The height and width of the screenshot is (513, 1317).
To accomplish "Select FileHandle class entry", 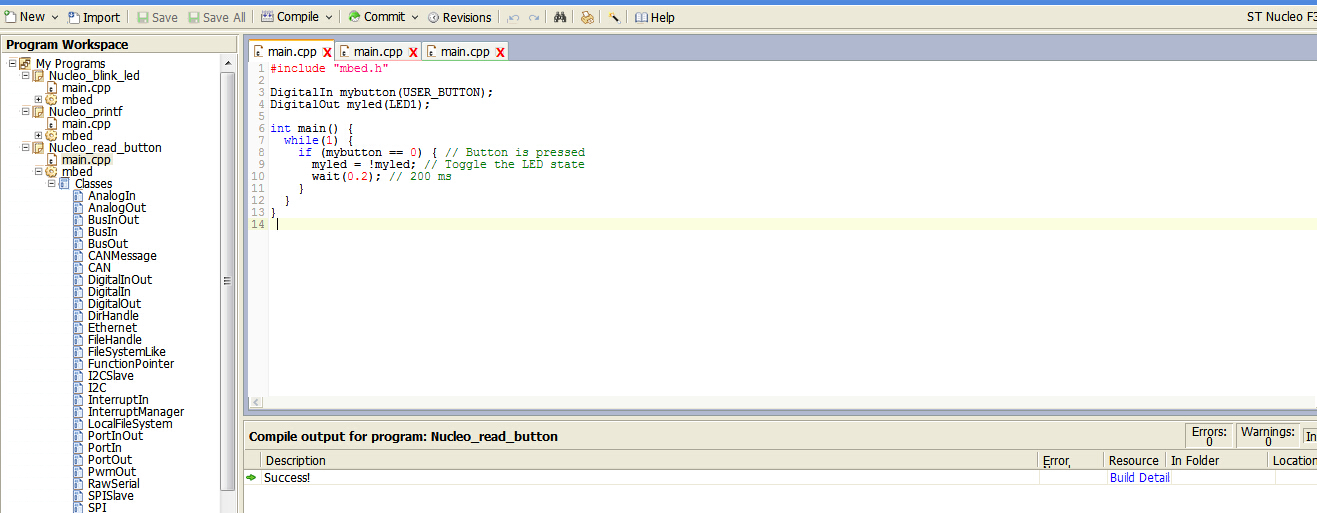I will (x=115, y=340).
